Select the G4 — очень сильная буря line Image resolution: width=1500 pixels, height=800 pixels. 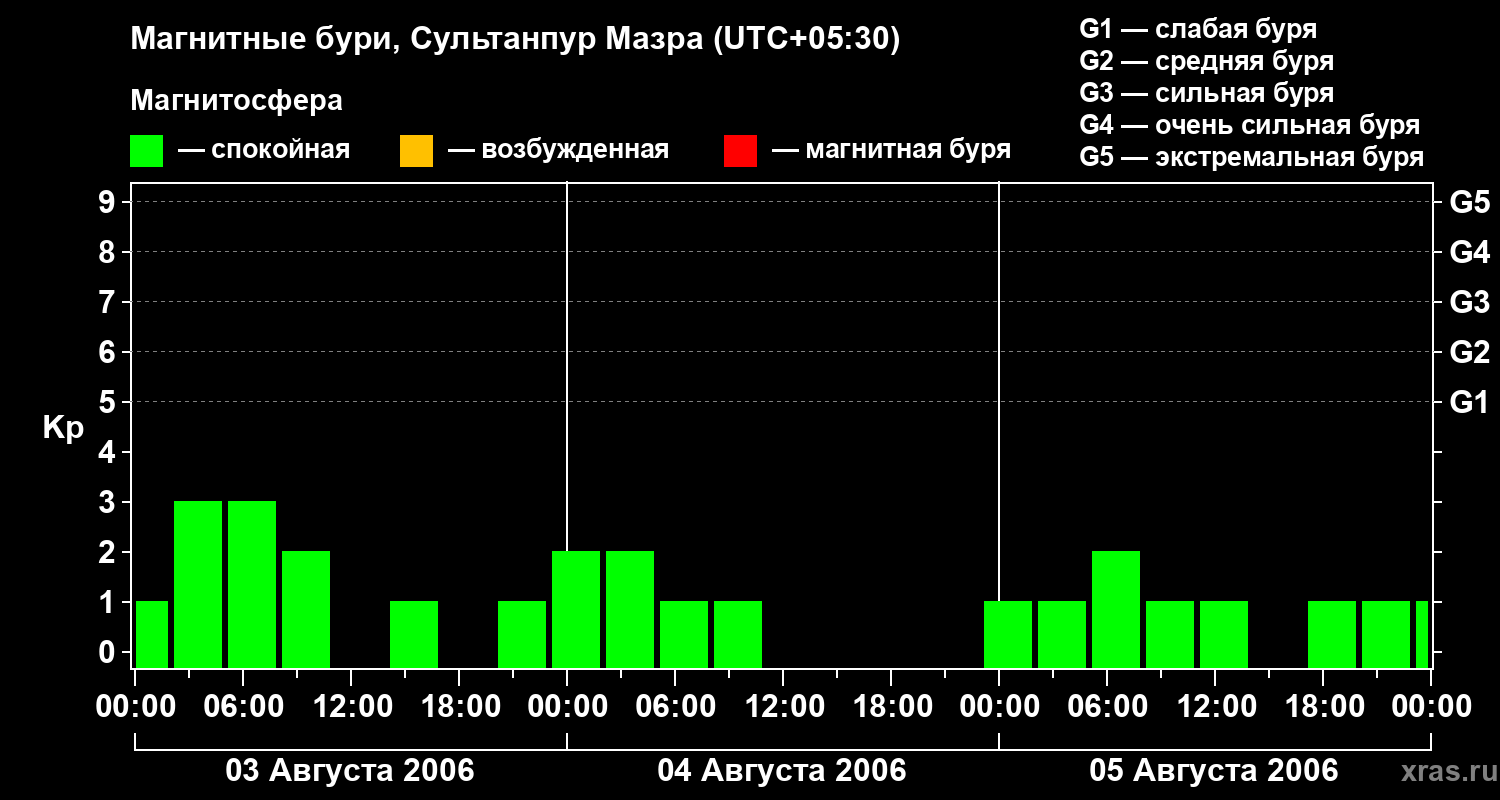point(1250,125)
